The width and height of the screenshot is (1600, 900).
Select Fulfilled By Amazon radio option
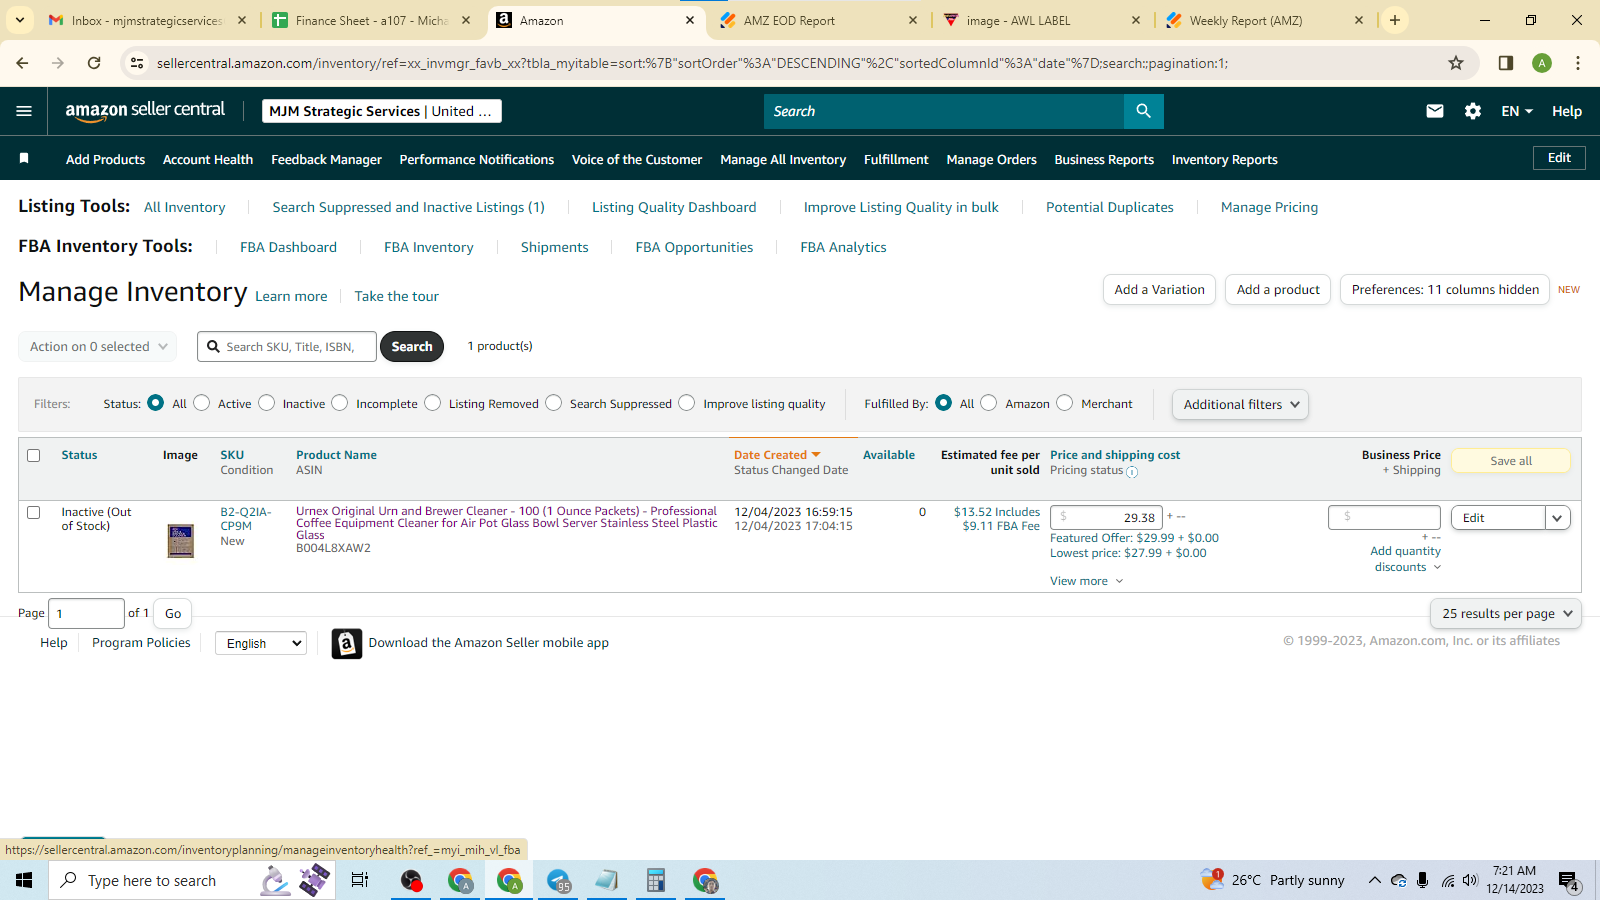click(989, 402)
